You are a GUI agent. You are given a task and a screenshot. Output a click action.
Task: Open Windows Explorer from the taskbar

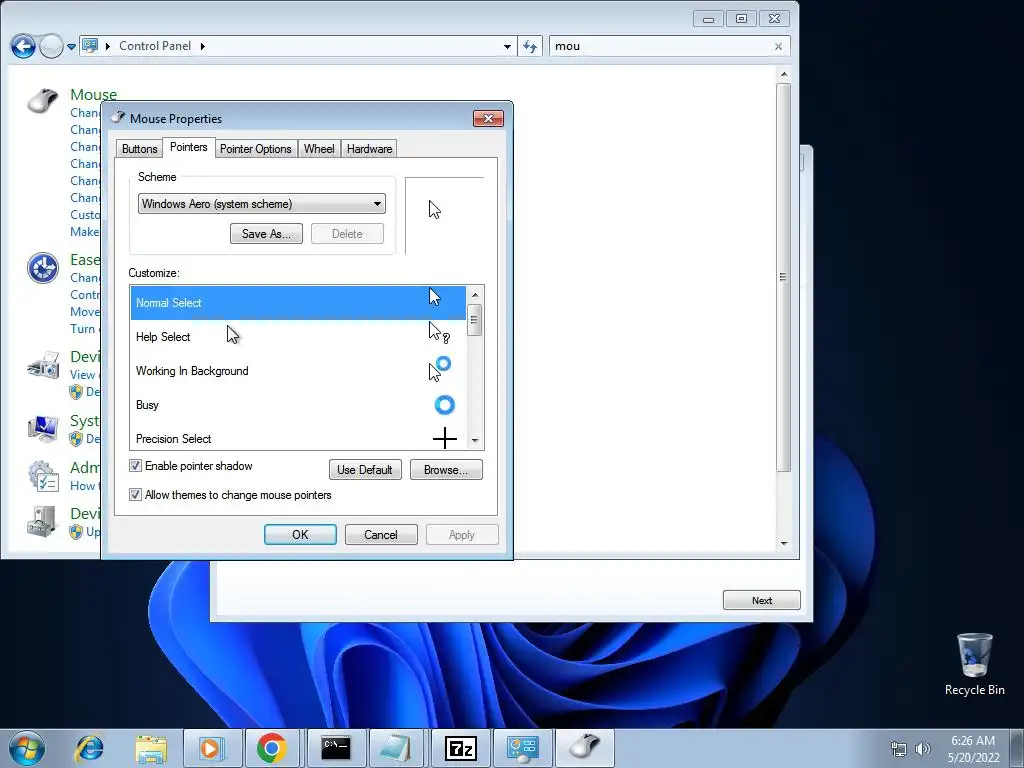pyautogui.click(x=151, y=748)
